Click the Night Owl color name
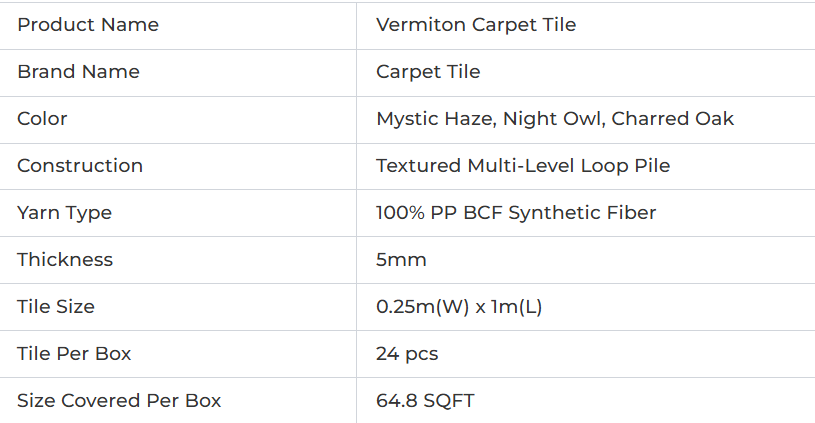The width and height of the screenshot is (815, 423). 551,118
